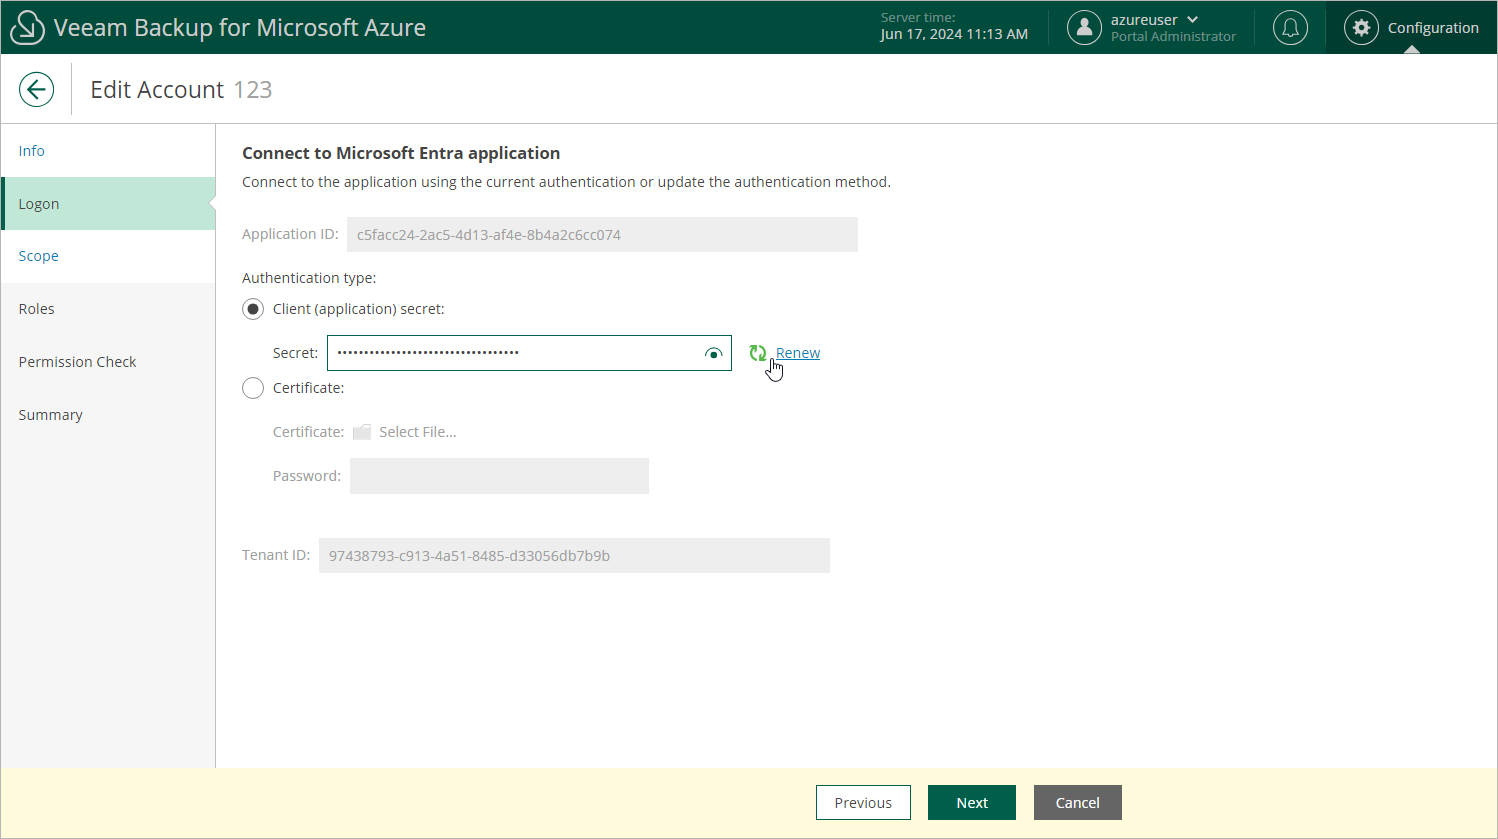Select Client (application) secret radio button
The image size is (1498, 839).
253,309
